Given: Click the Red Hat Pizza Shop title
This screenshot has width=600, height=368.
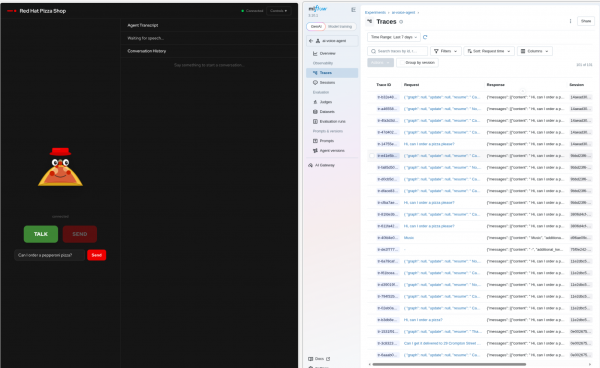Looking at the screenshot, I should point(43,11).
